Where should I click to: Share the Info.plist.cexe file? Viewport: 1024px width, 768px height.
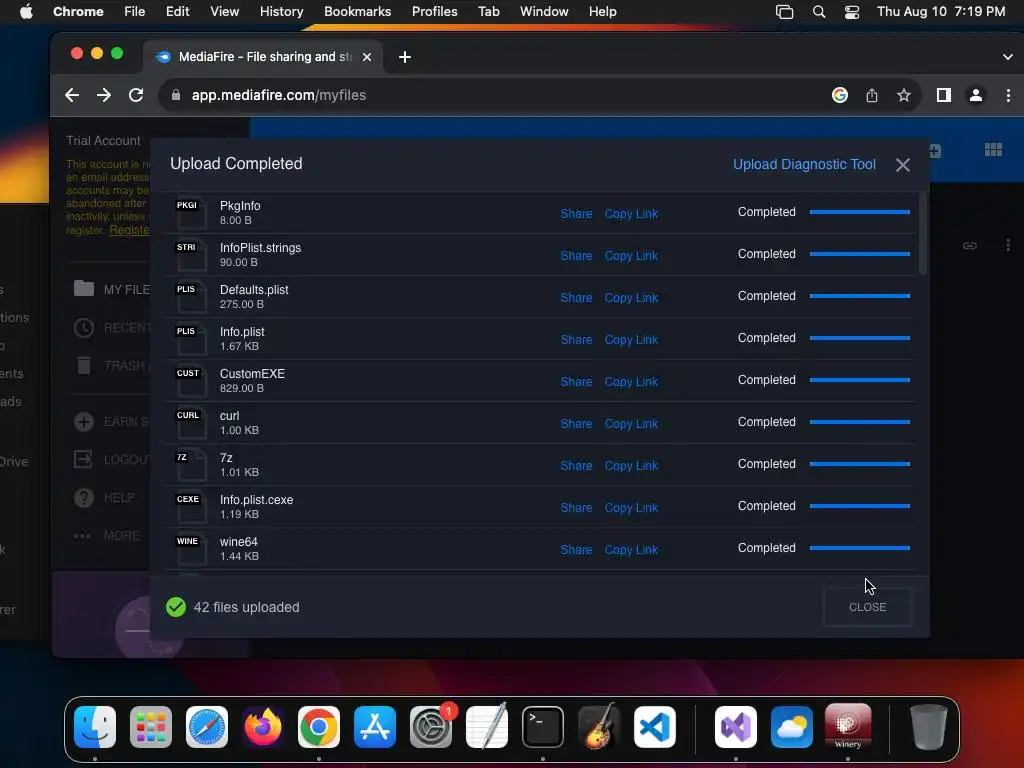click(576, 508)
